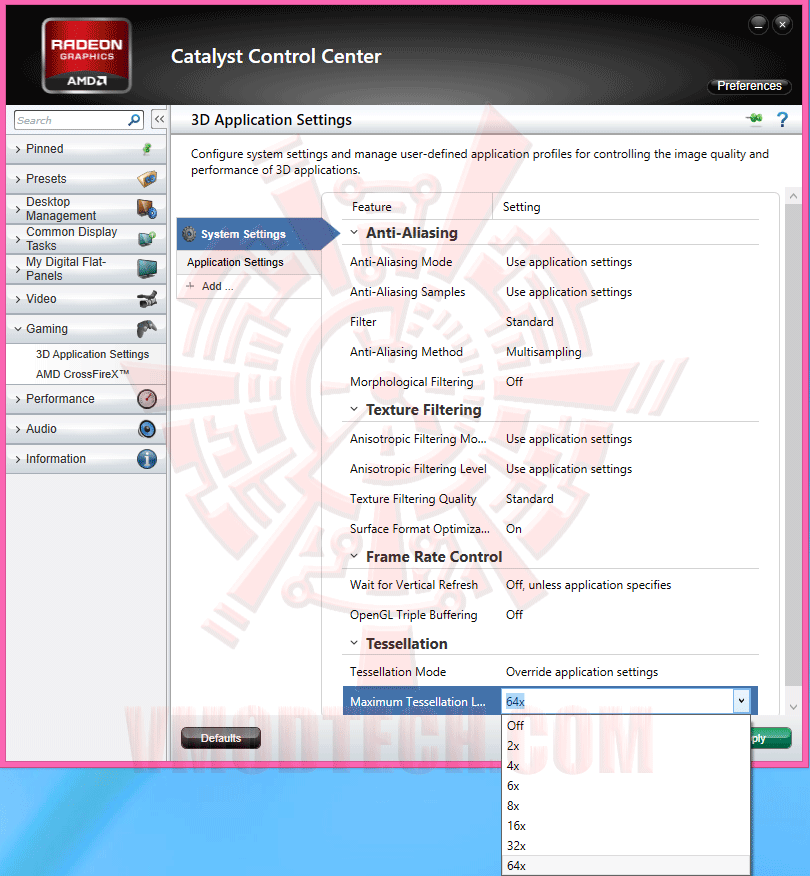The image size is (810, 876).
Task: Click the Filter Standard value
Action: (530, 322)
